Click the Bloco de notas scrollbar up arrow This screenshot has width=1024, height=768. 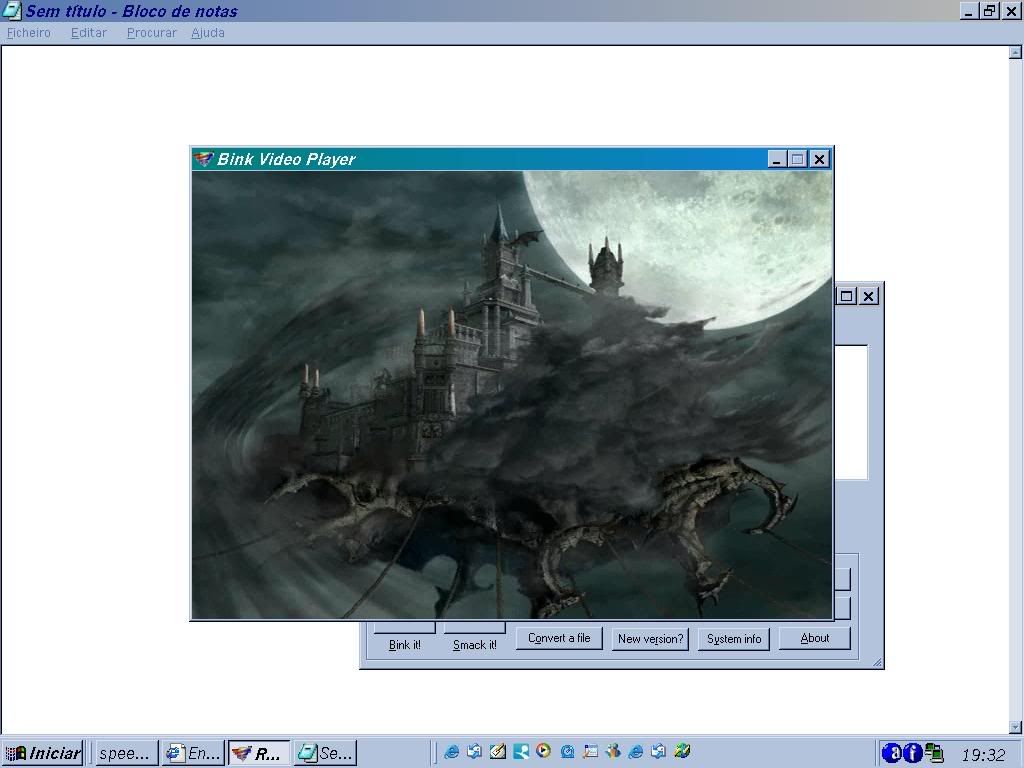tap(1016, 53)
